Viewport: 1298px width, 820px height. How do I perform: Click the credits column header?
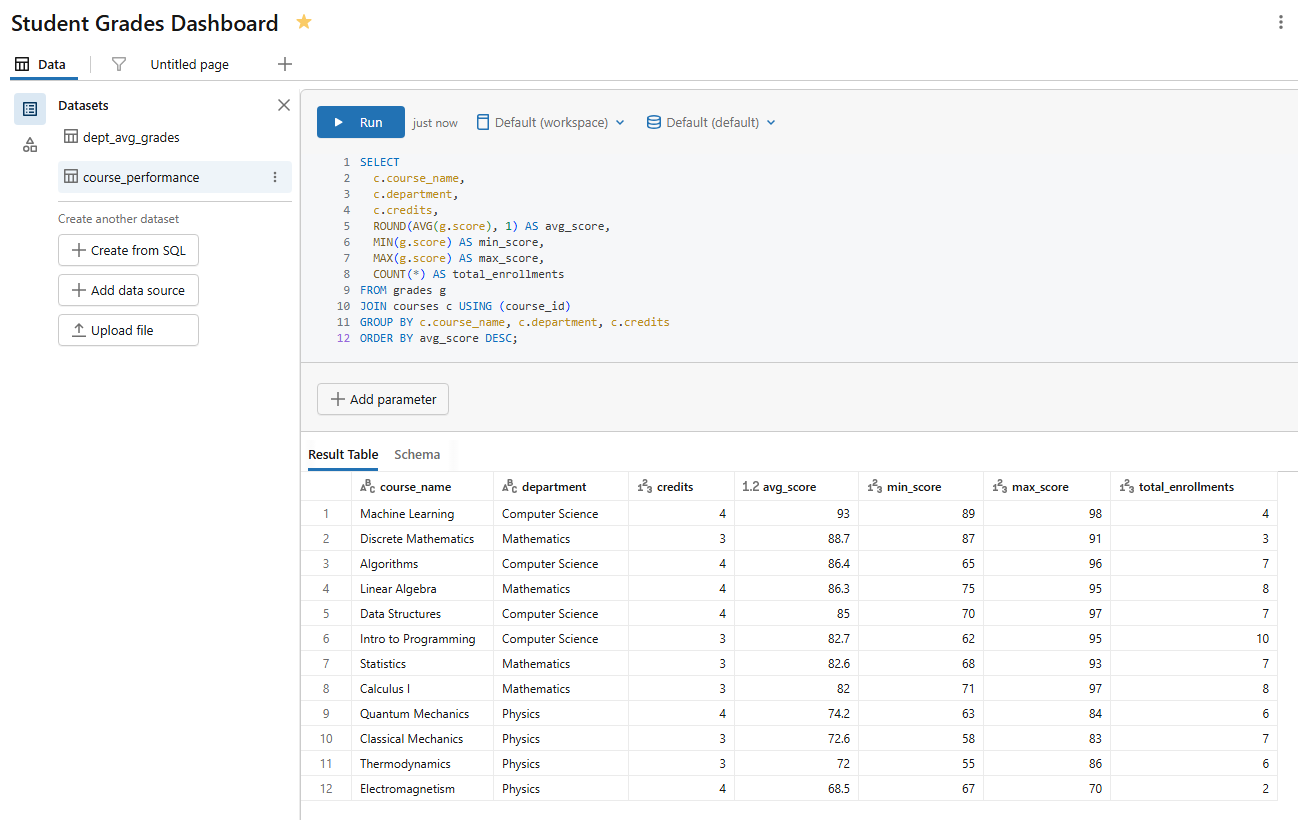681,487
